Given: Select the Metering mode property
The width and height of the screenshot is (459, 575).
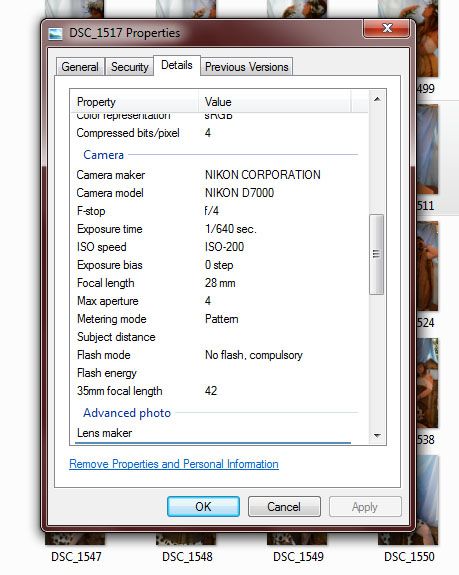Looking at the screenshot, I should (111, 319).
